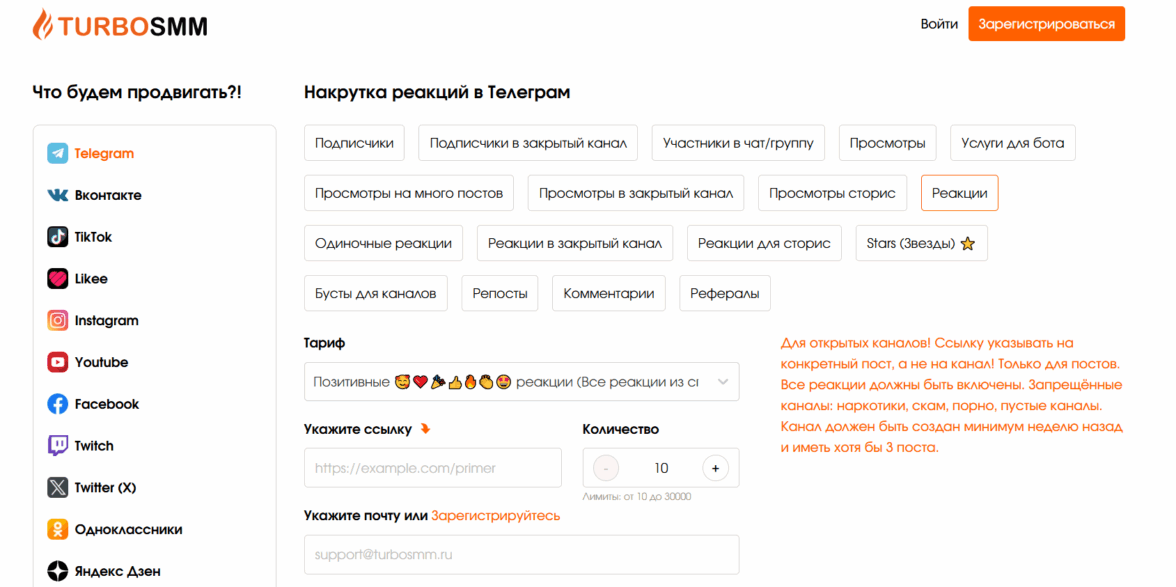Click the heading Что будем продвигать?!
The image size is (1176, 587).
pyautogui.click(x=137, y=92)
